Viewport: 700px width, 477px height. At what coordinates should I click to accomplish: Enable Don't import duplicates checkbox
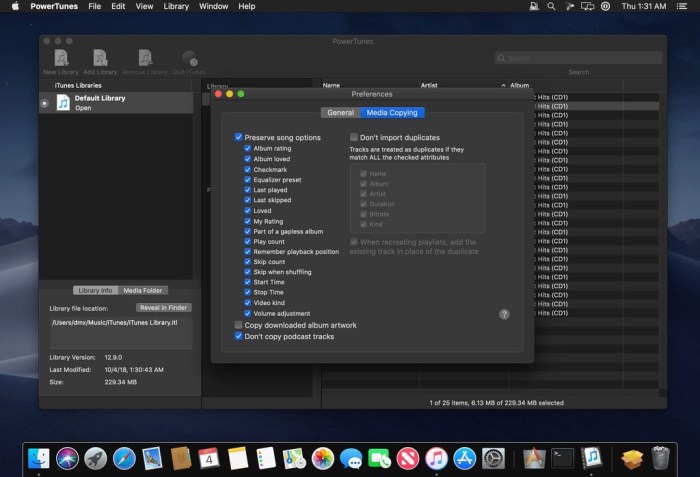point(354,137)
